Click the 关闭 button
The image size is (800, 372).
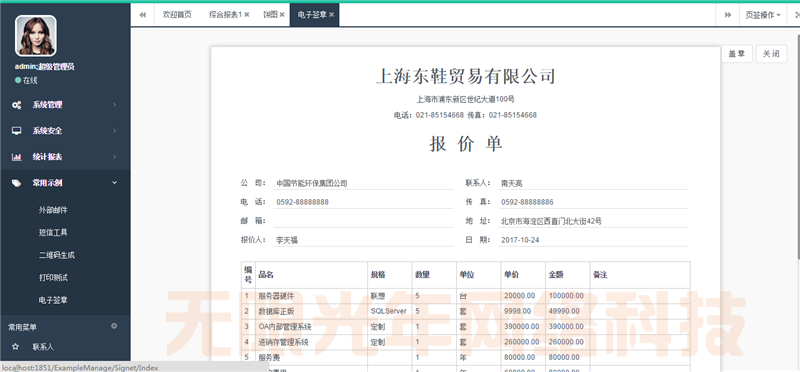771,54
